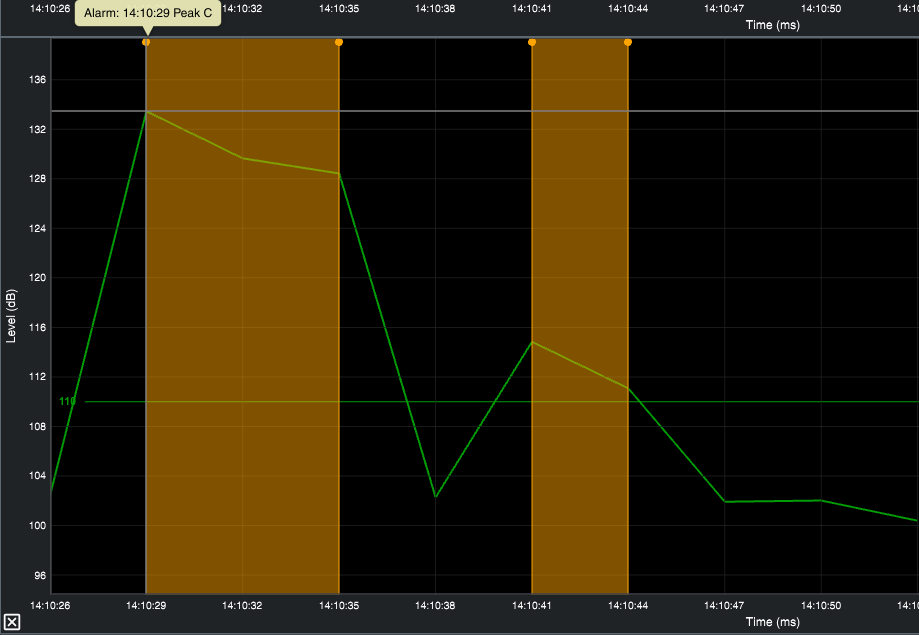The image size is (919, 635).
Task: Click the 112 value on the level axis
Action: [x=38, y=377]
